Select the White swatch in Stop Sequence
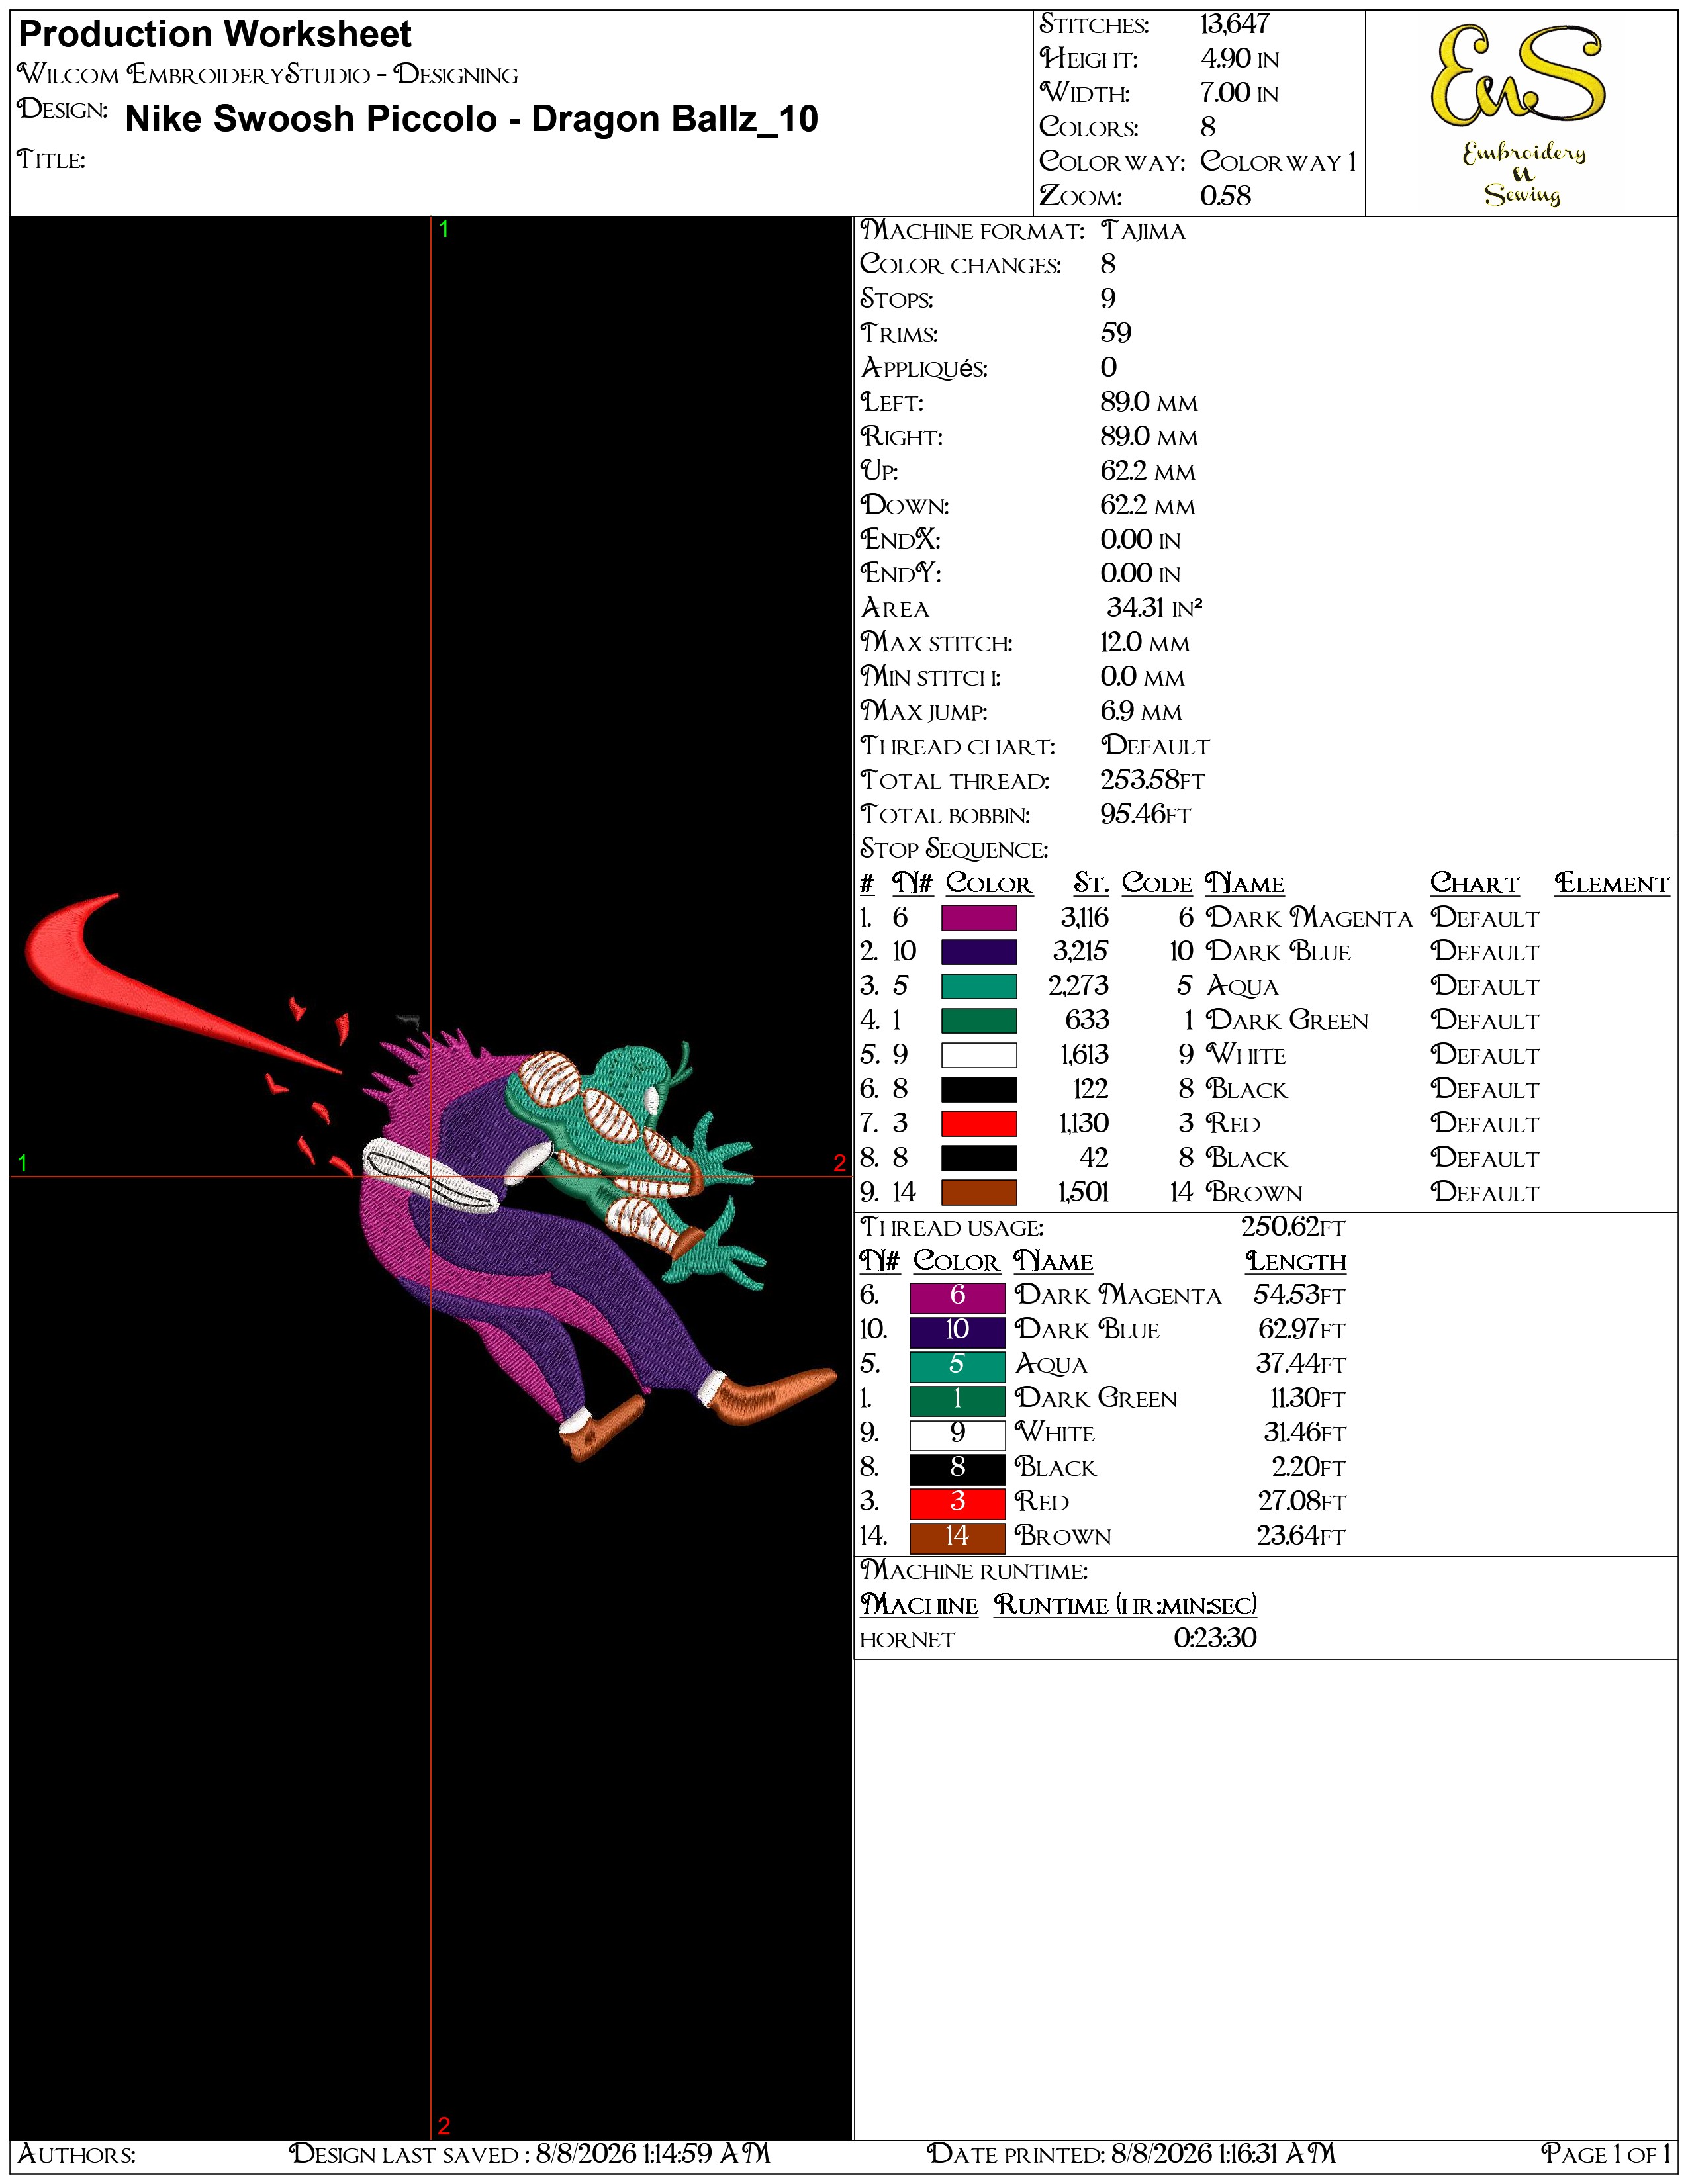 (x=978, y=1055)
